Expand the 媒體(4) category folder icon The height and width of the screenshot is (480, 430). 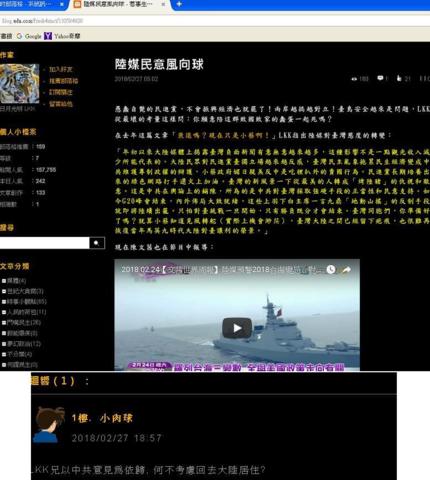coord(4,281)
